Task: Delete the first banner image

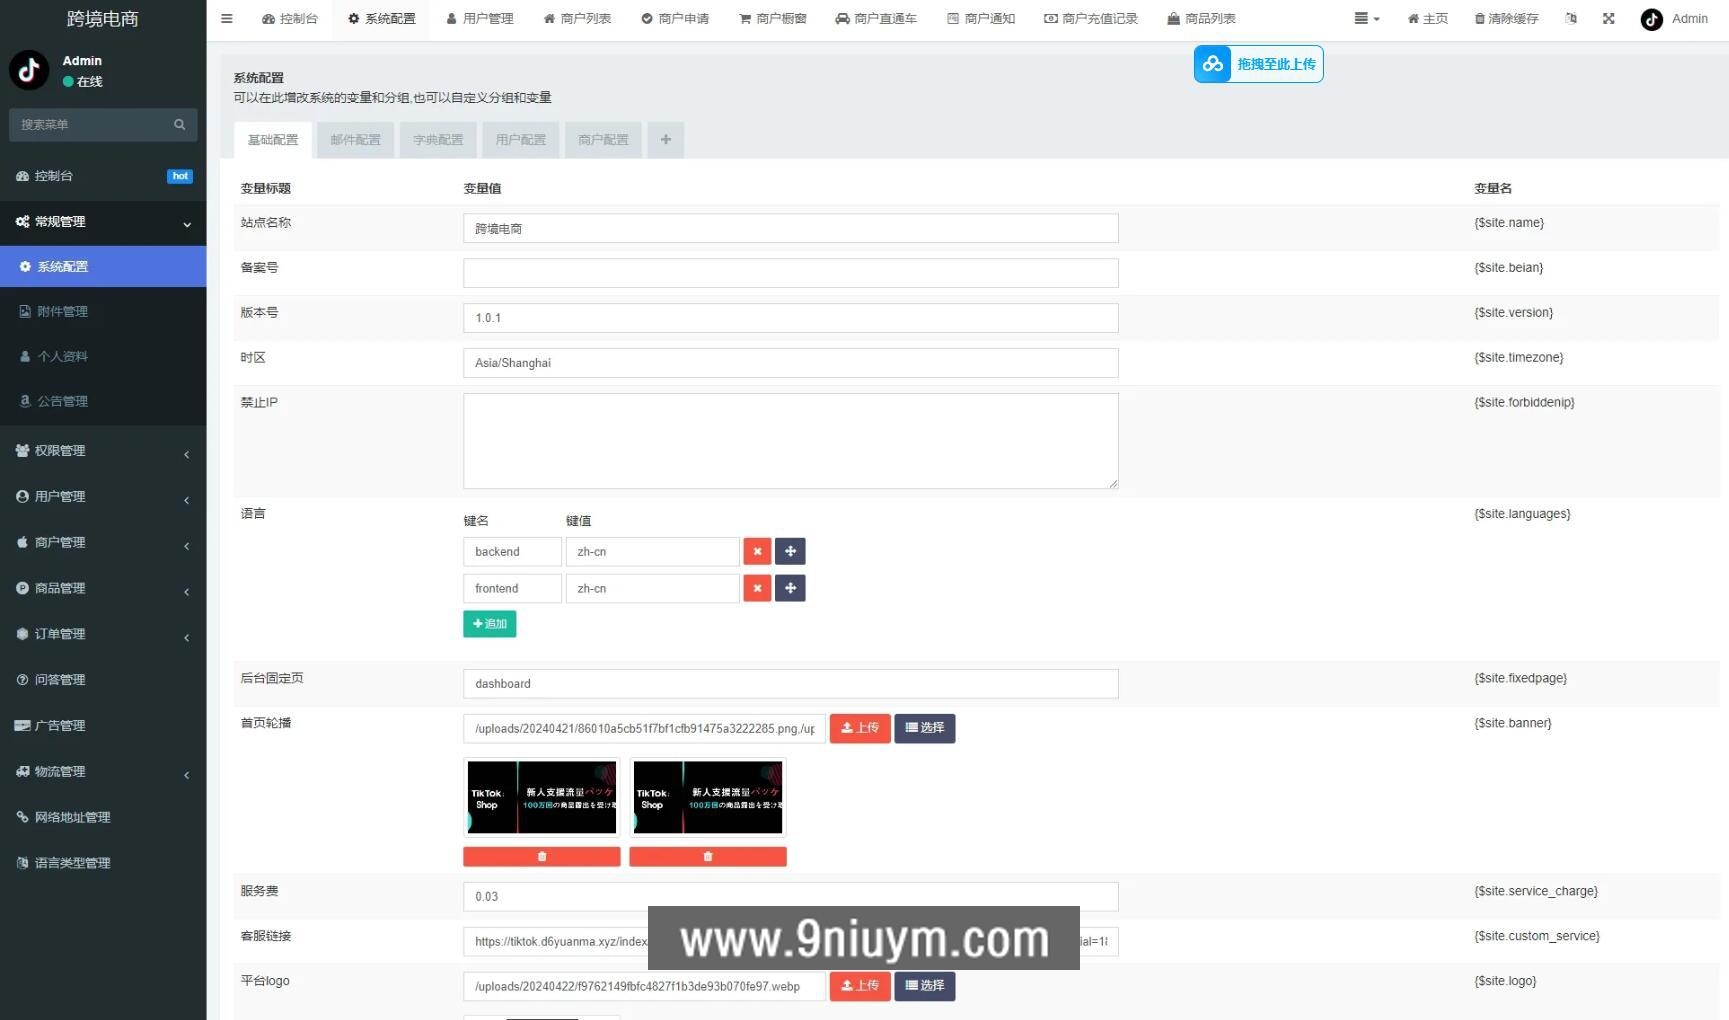Action: coord(541,857)
